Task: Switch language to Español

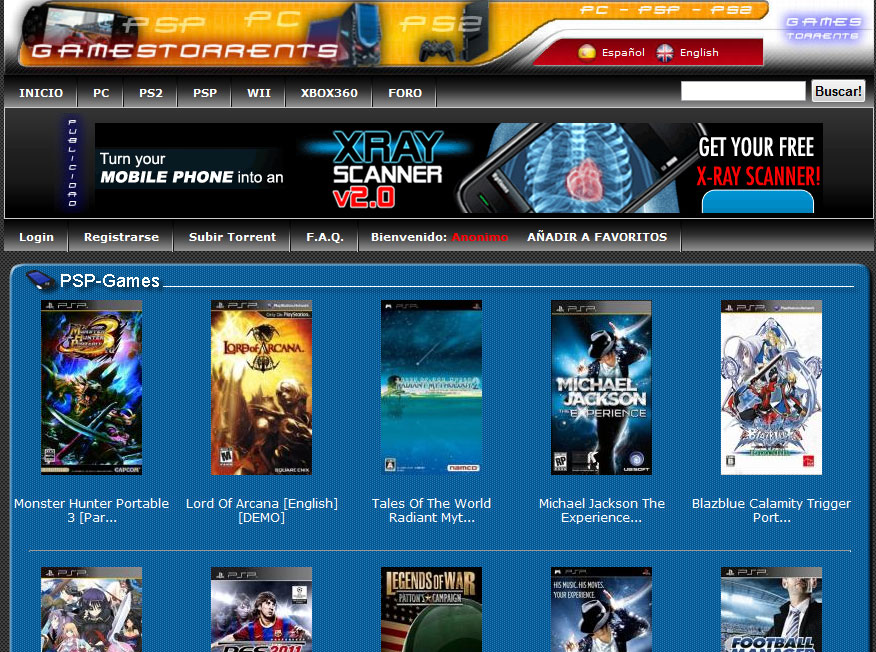Action: [x=622, y=53]
